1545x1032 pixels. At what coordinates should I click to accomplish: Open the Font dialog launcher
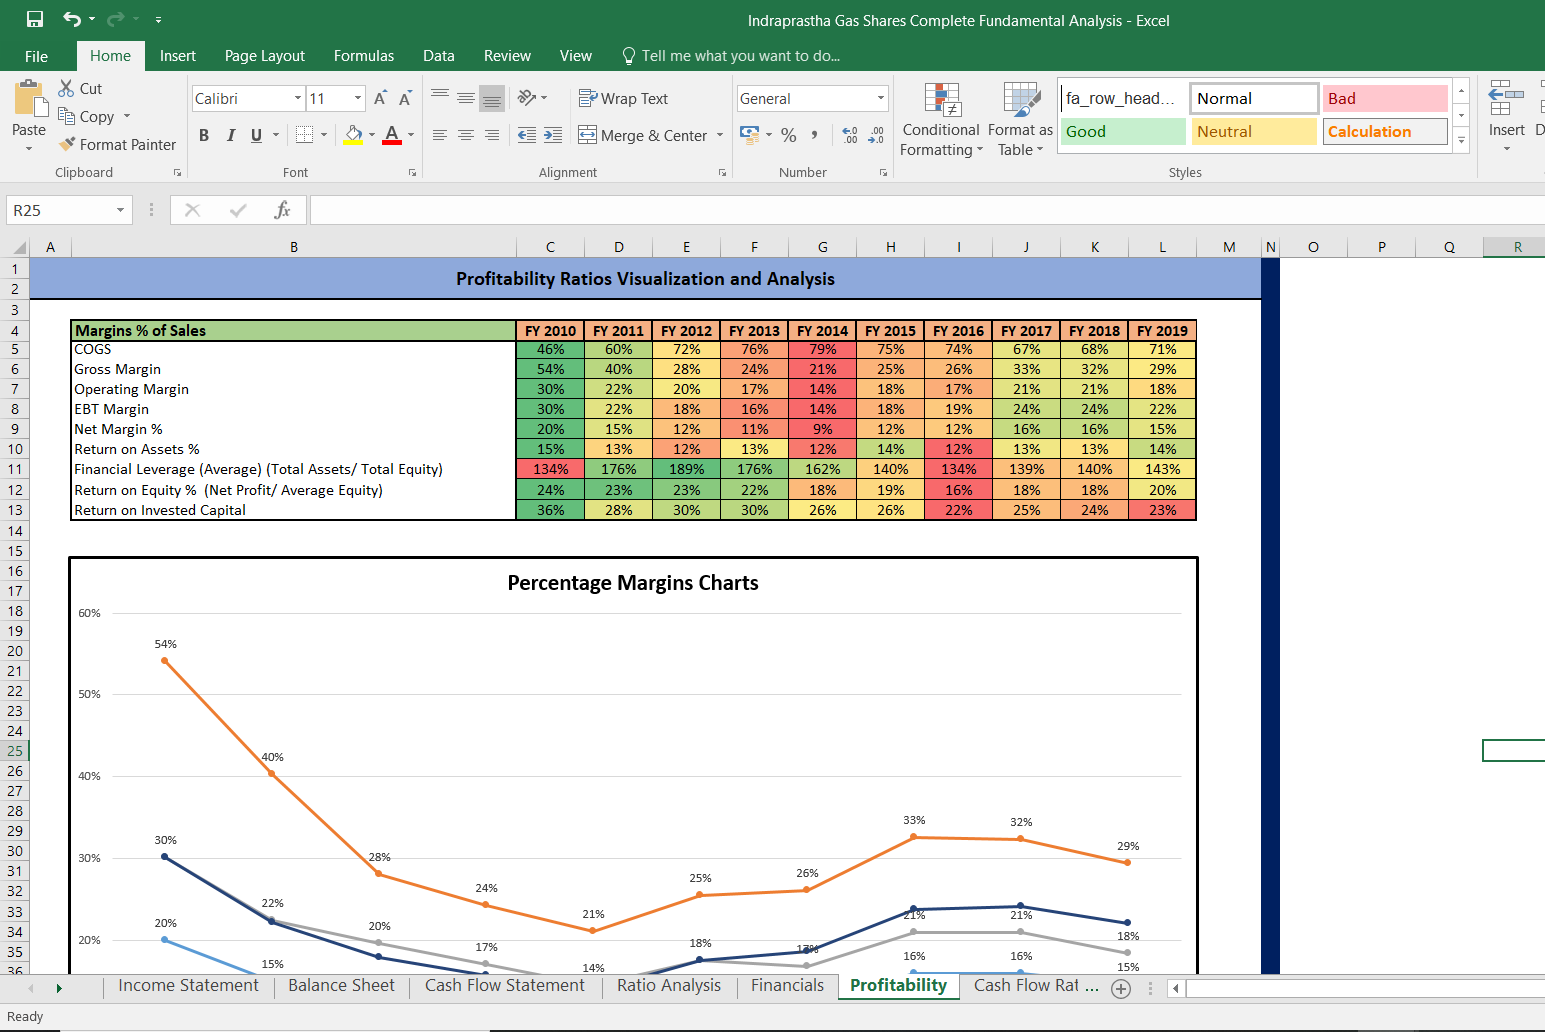[412, 173]
